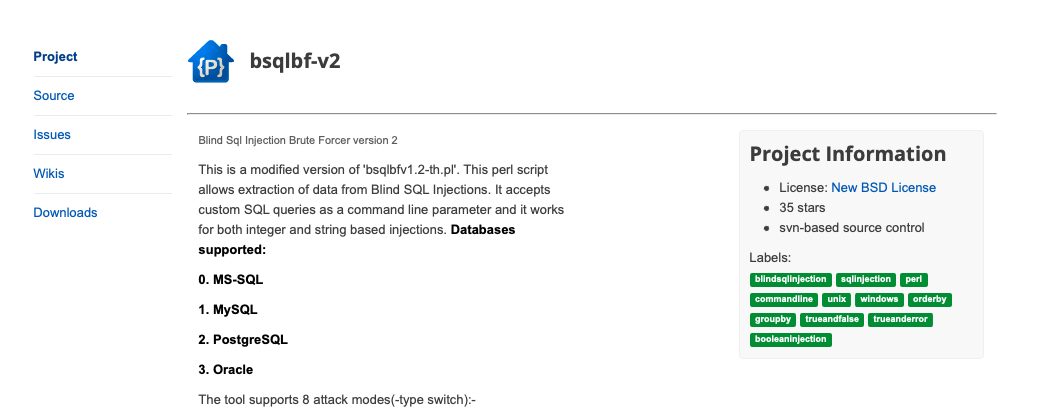
Task: Open the New BSD License link
Action: [883, 188]
